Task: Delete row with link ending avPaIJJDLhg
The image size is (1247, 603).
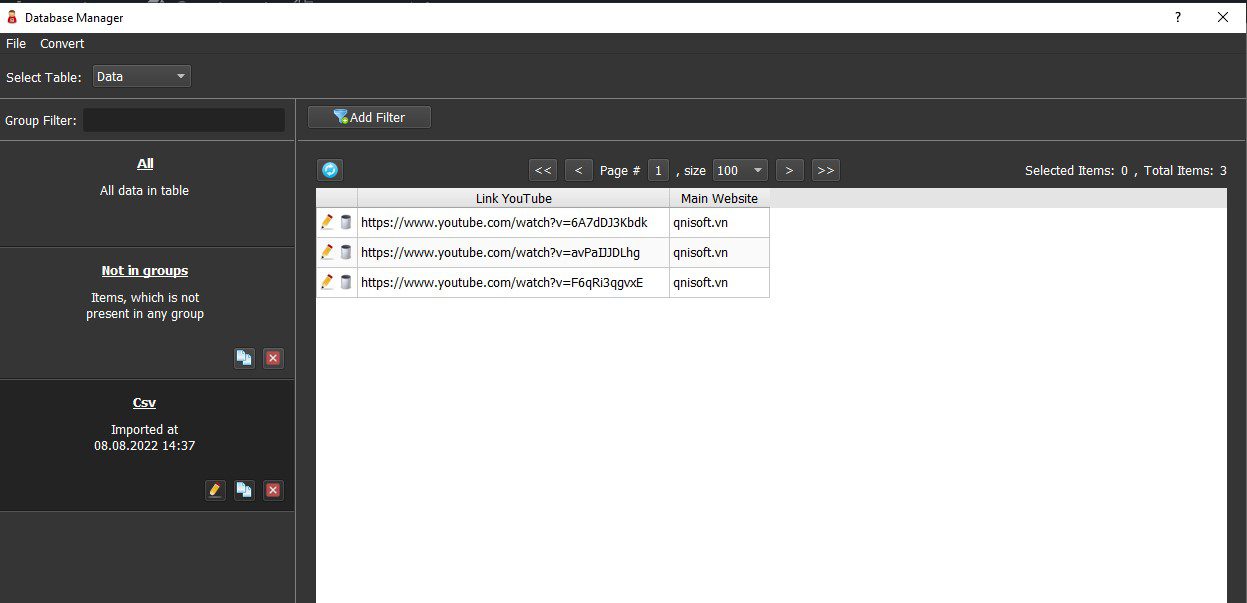Action: pyautogui.click(x=346, y=253)
